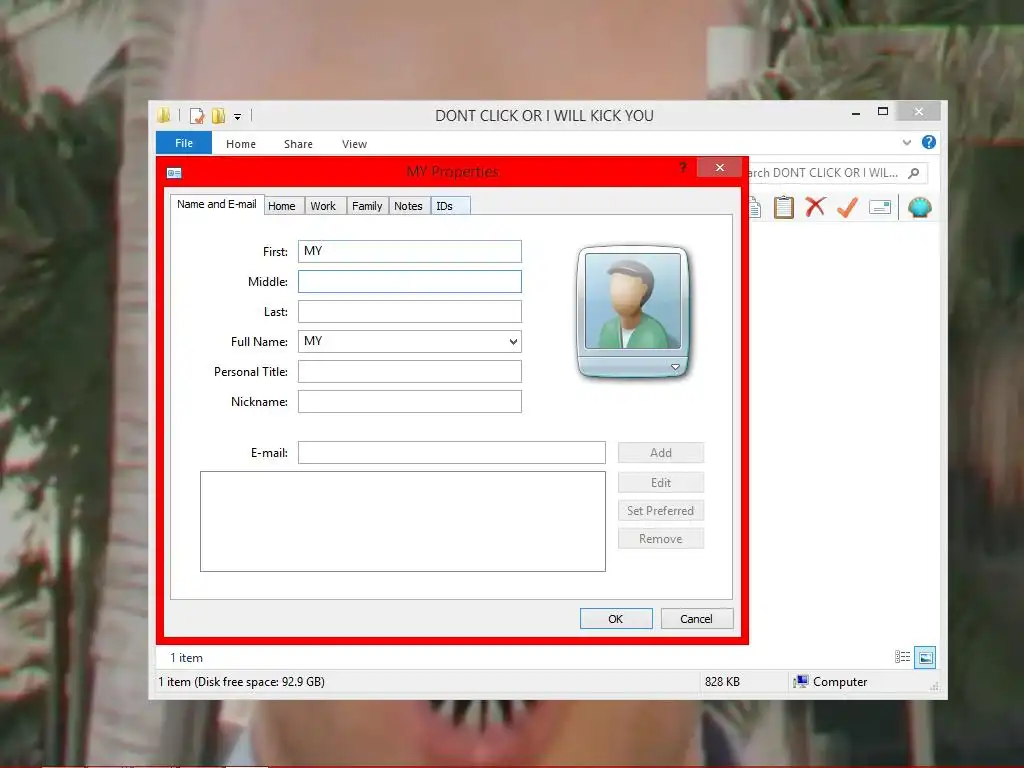Image resolution: width=1024 pixels, height=768 pixels.
Task: Maximize the Explorer window
Action: point(883,112)
